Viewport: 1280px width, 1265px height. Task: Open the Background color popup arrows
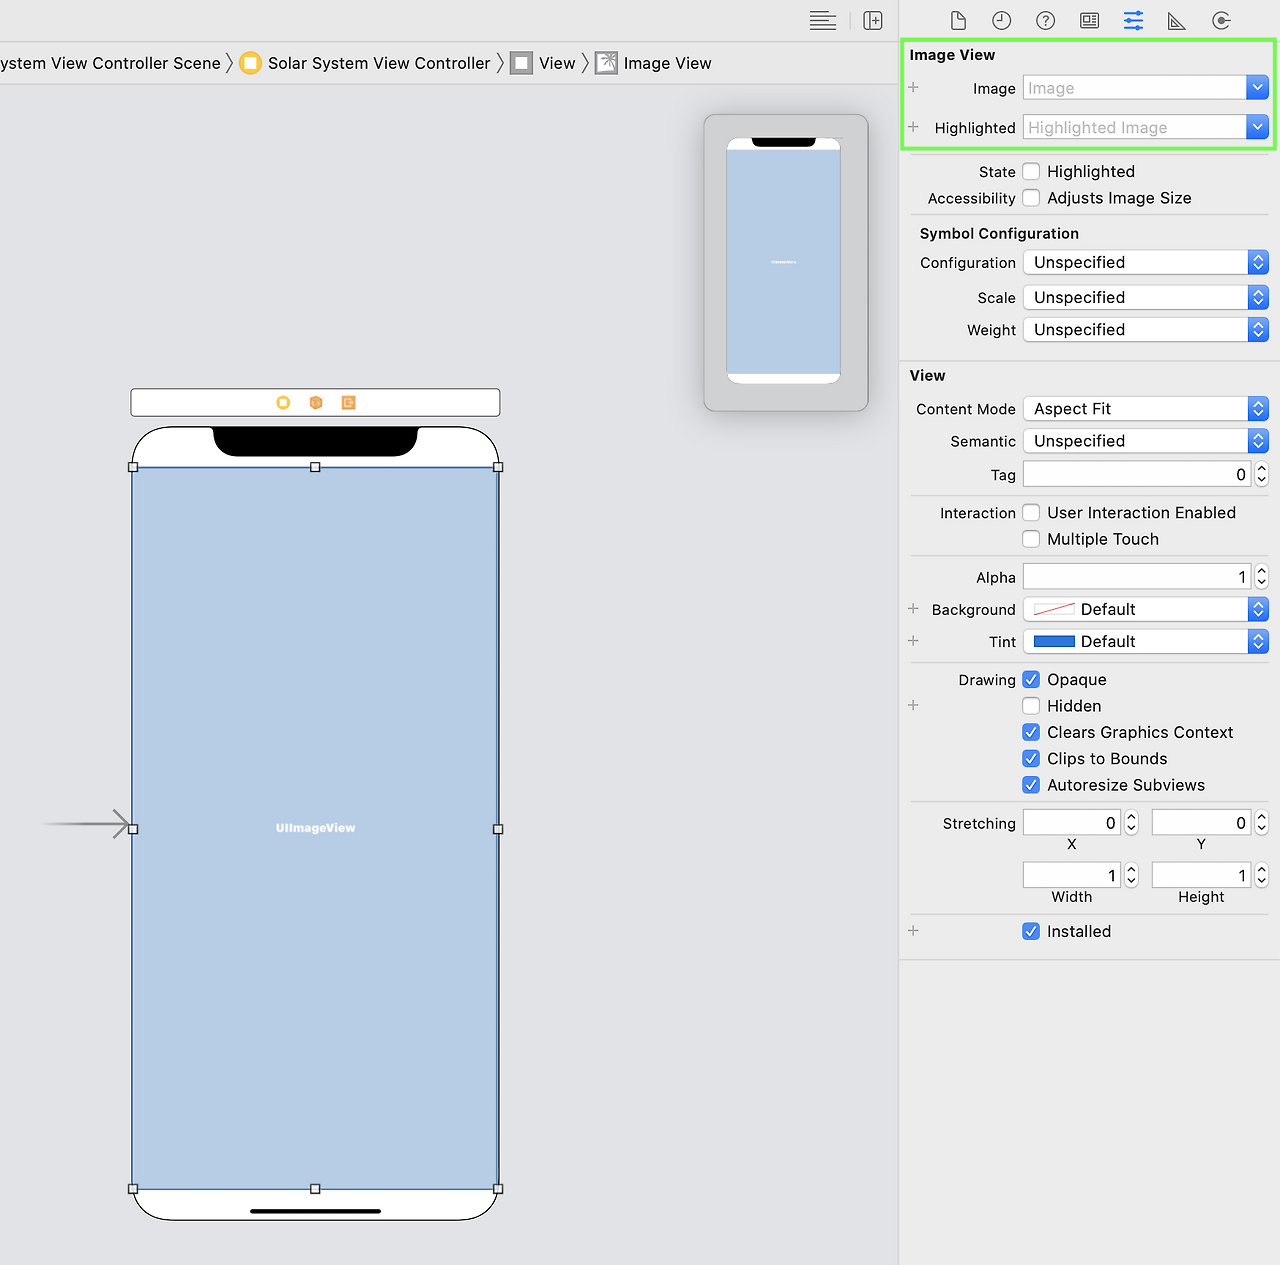(x=1258, y=609)
